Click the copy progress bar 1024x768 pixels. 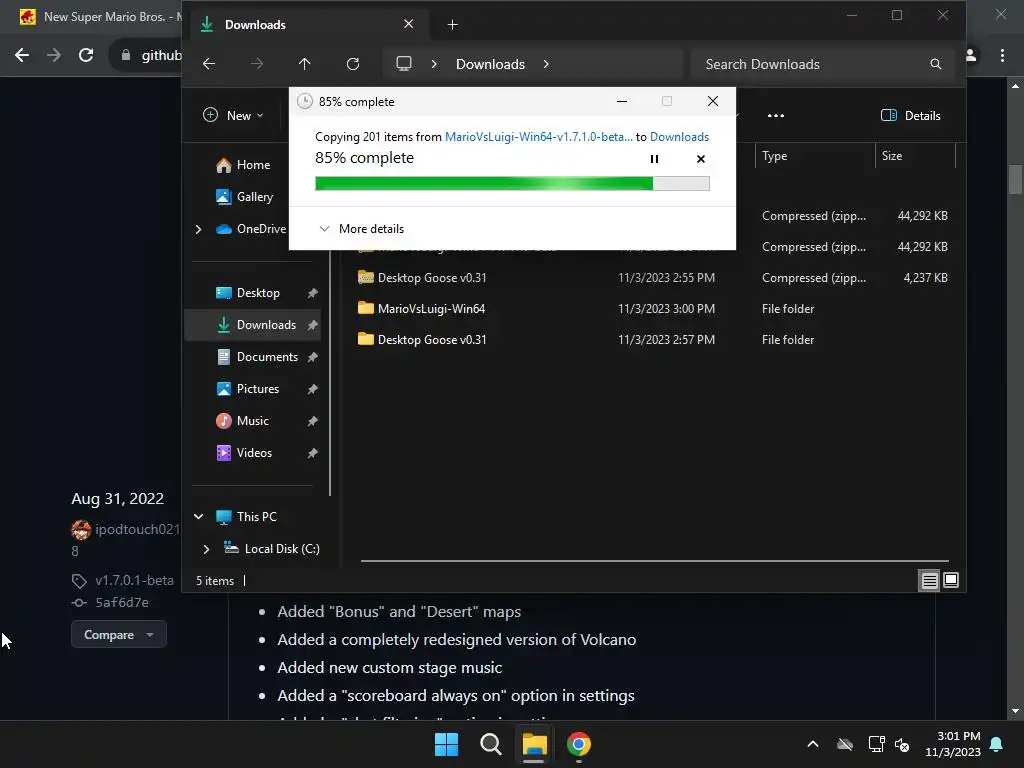click(512, 184)
